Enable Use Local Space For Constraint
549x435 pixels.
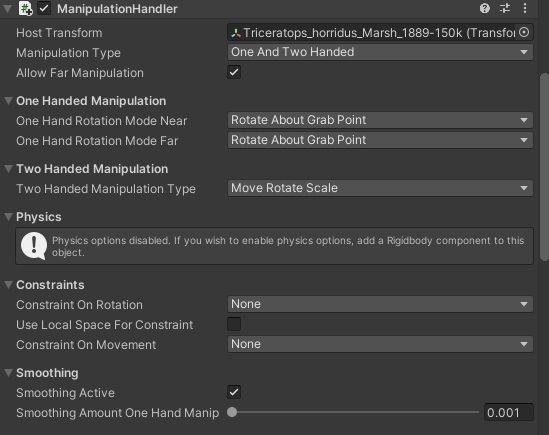click(x=234, y=324)
